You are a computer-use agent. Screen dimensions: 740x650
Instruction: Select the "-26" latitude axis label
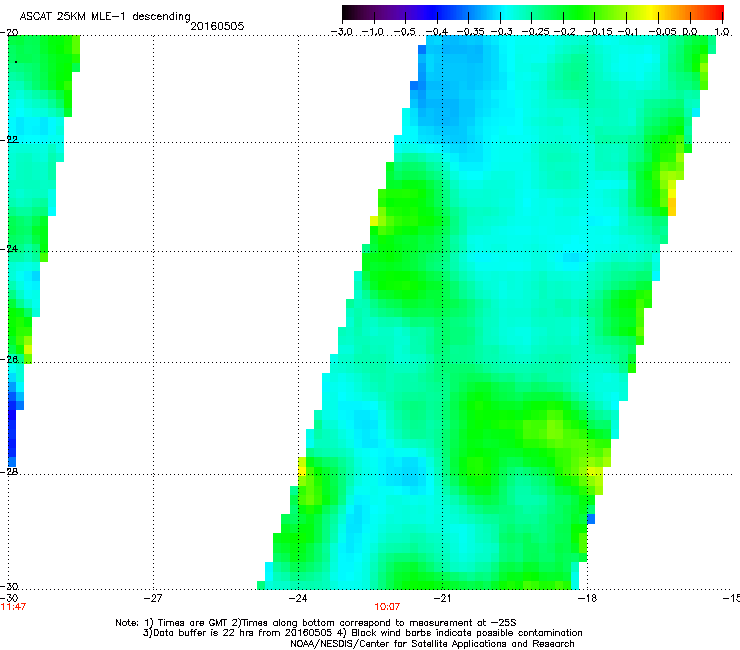(x=9, y=359)
